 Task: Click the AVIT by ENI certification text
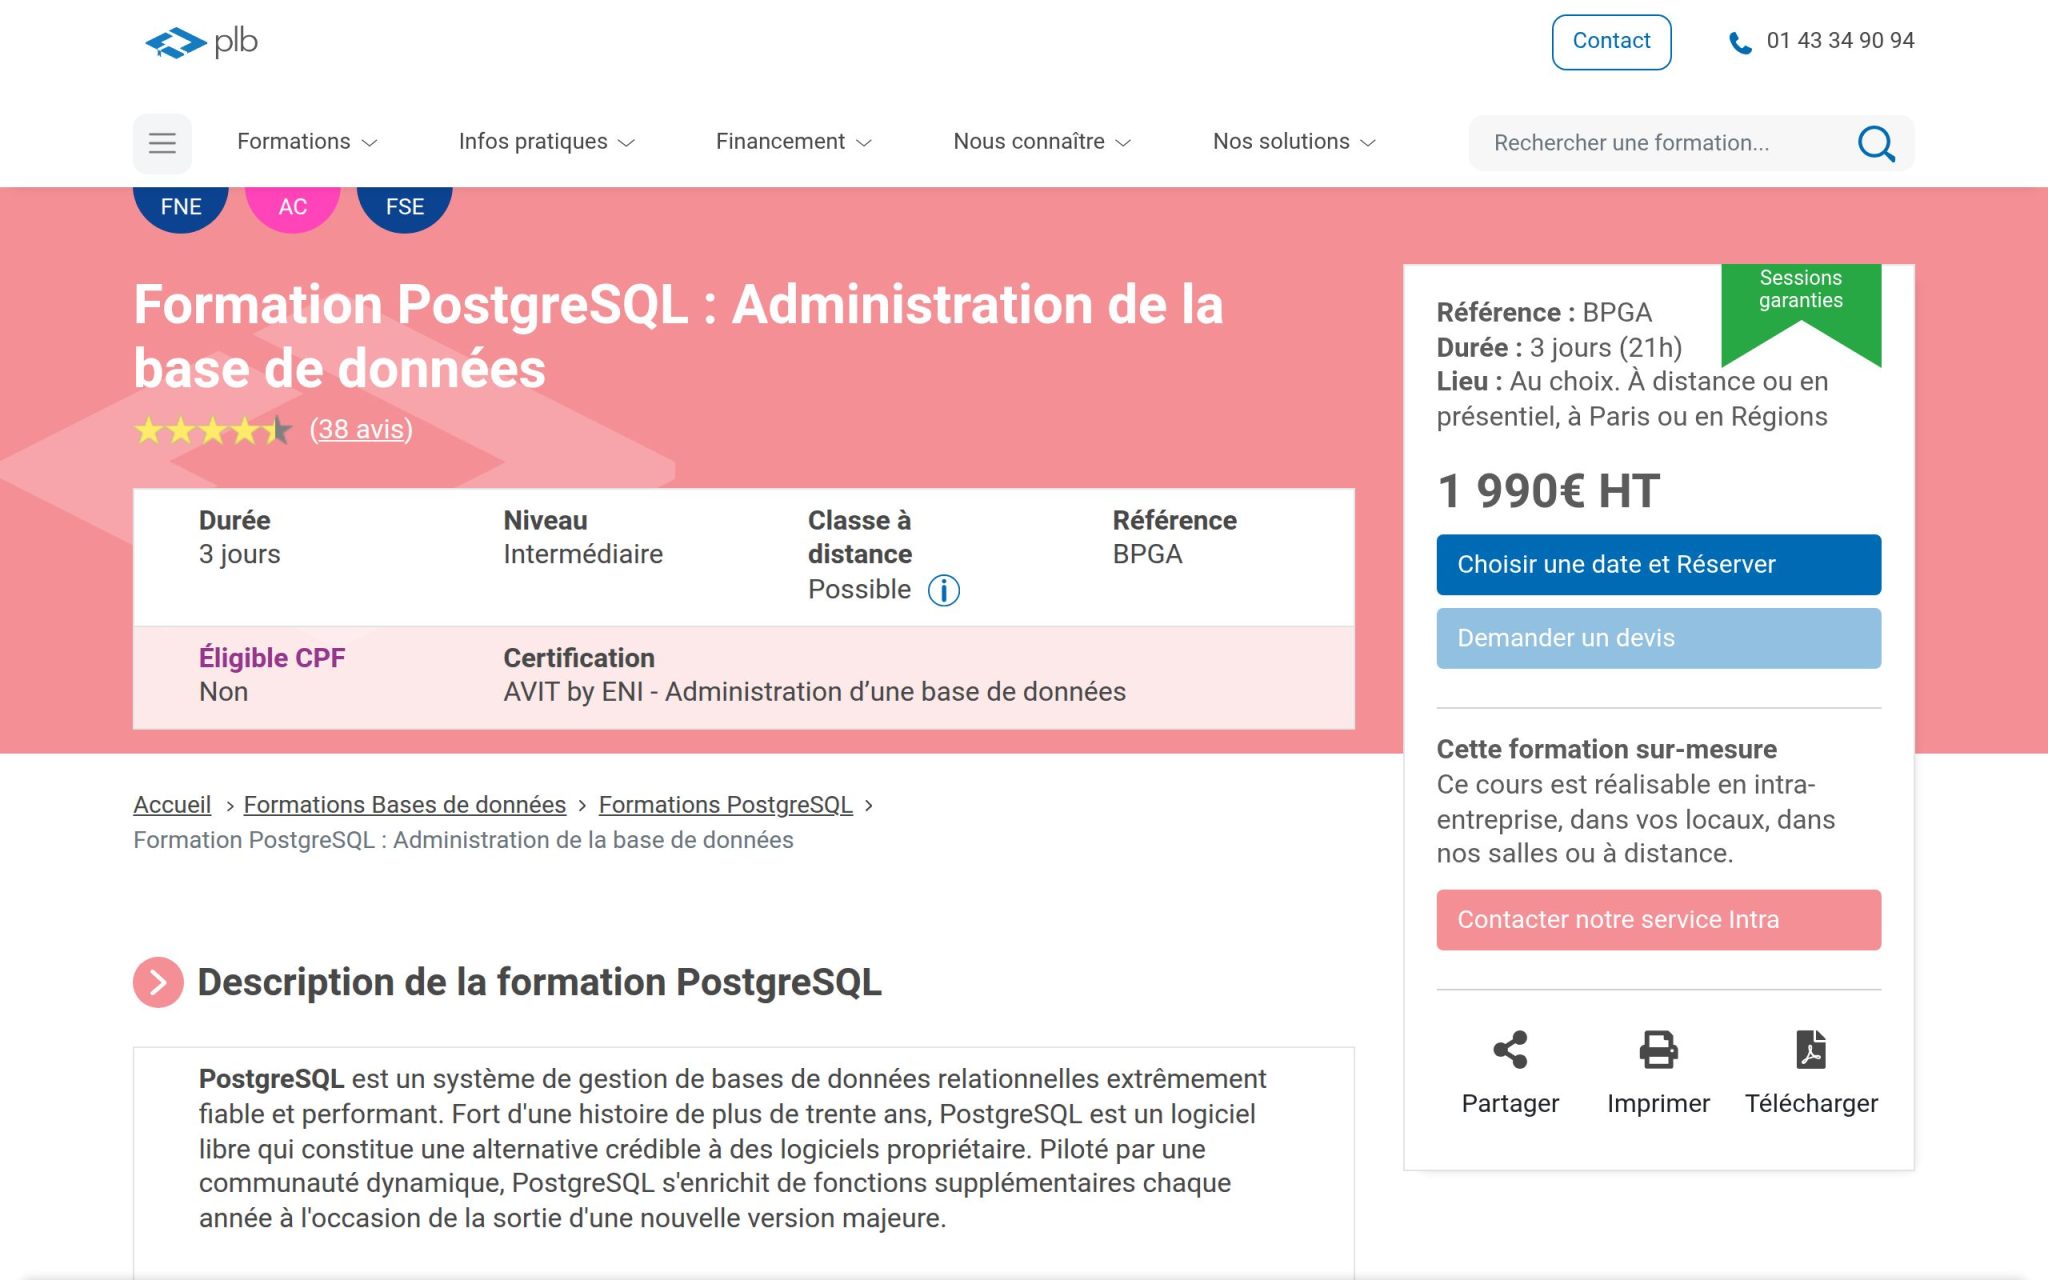[x=815, y=692]
